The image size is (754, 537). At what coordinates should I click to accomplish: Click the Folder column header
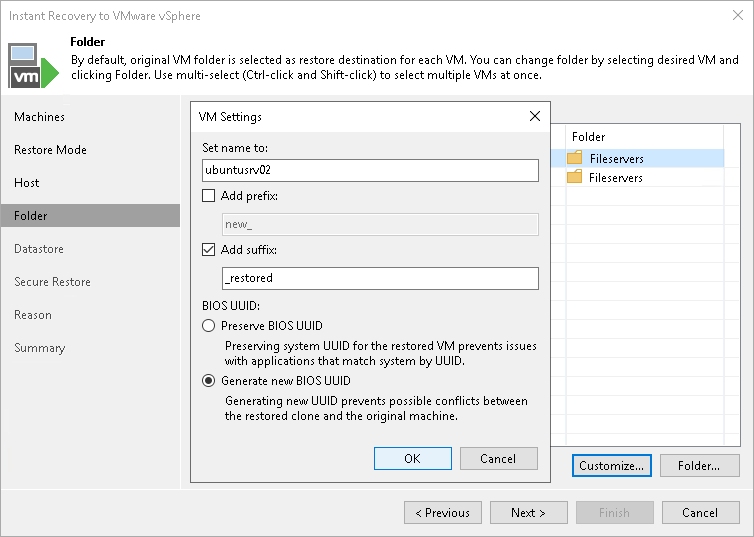[x=644, y=137]
